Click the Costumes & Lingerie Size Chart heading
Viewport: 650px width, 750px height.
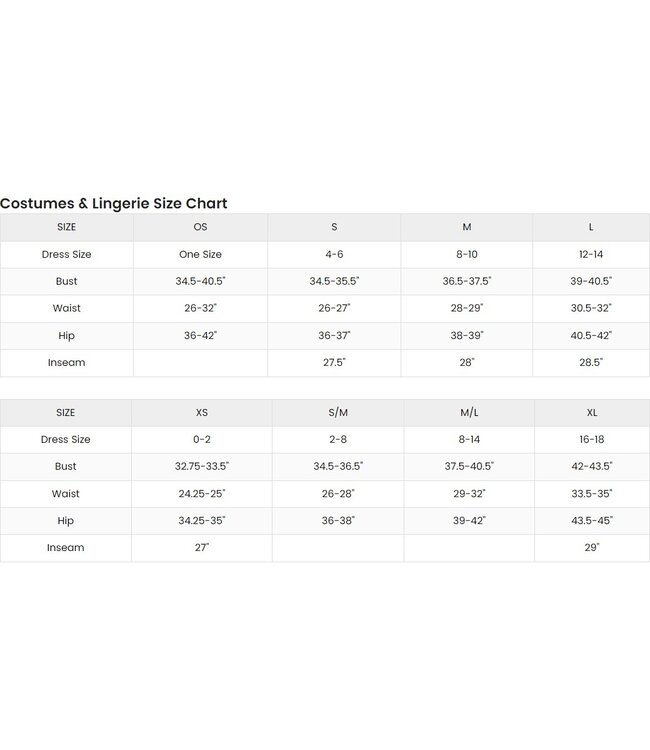pos(114,203)
